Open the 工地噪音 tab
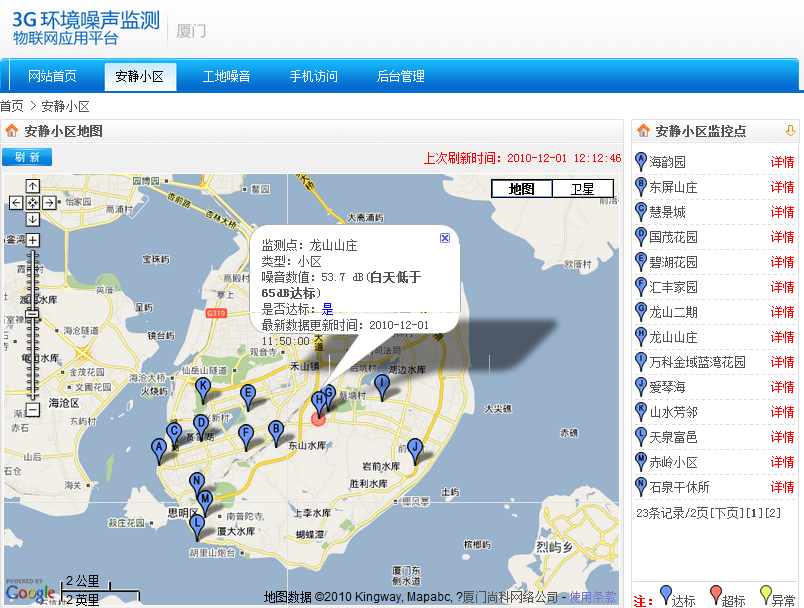This screenshot has height=608, width=804. 226,76
